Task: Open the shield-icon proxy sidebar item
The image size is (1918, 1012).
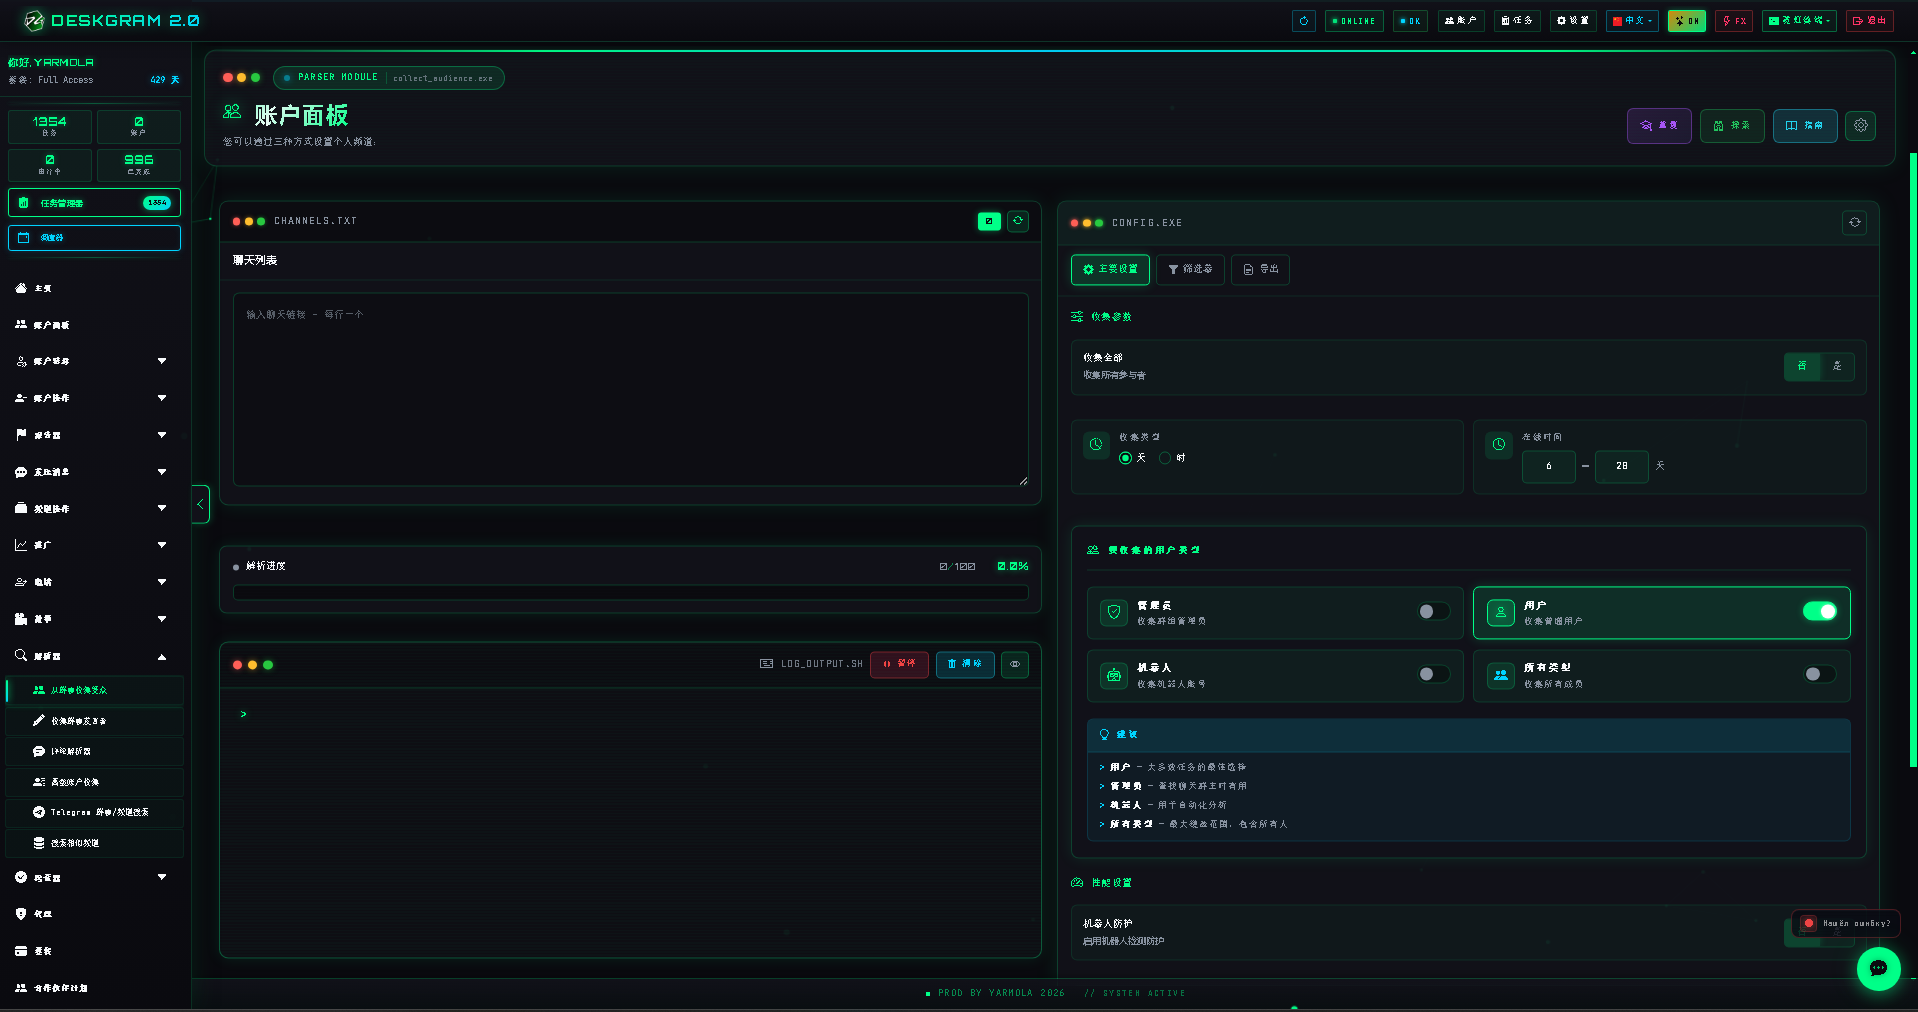Action: [x=94, y=914]
